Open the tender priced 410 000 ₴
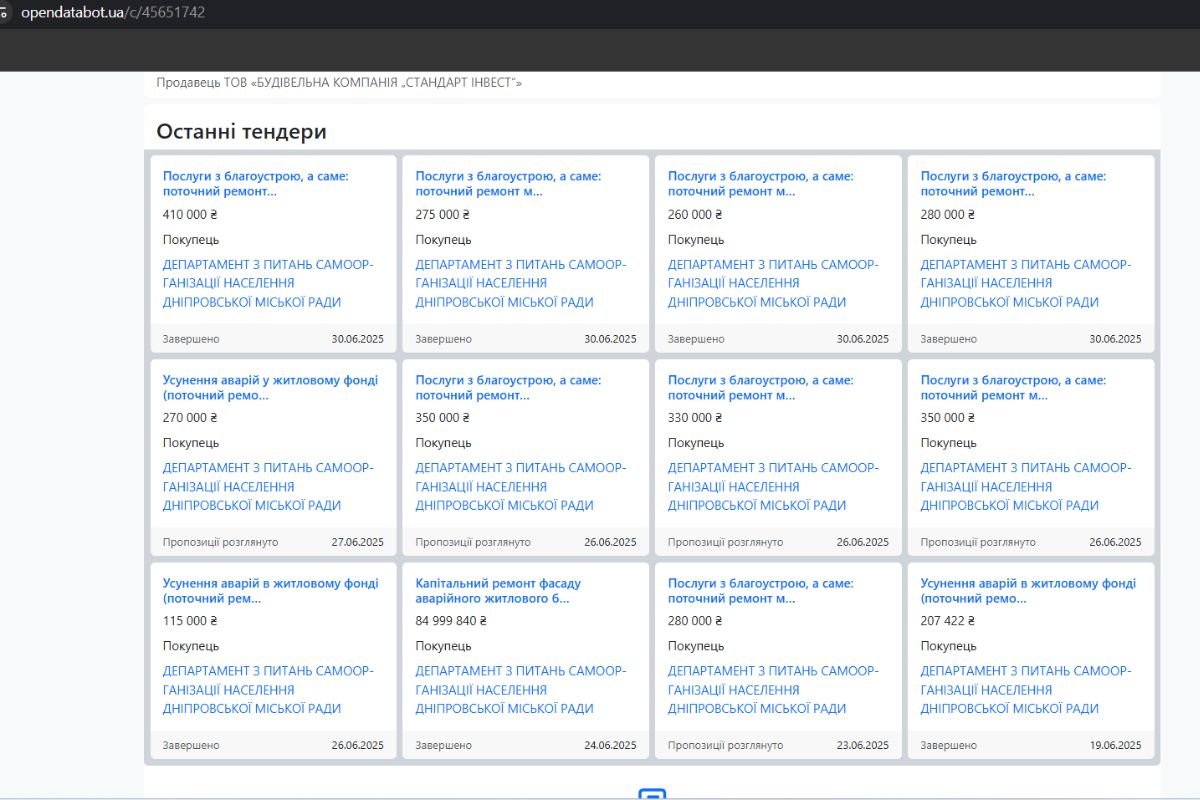 [255, 183]
